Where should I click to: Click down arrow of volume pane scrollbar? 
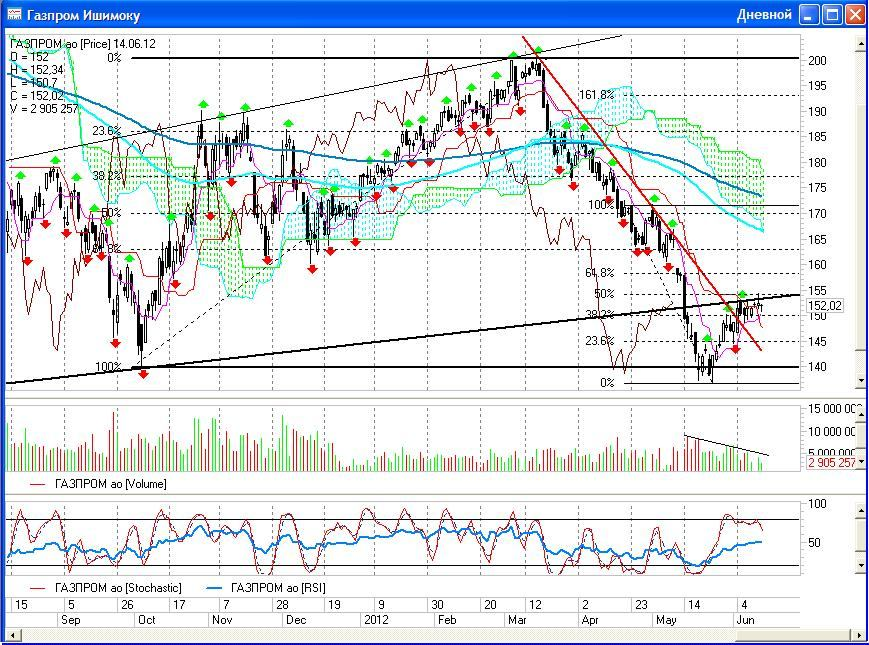tap(861, 461)
